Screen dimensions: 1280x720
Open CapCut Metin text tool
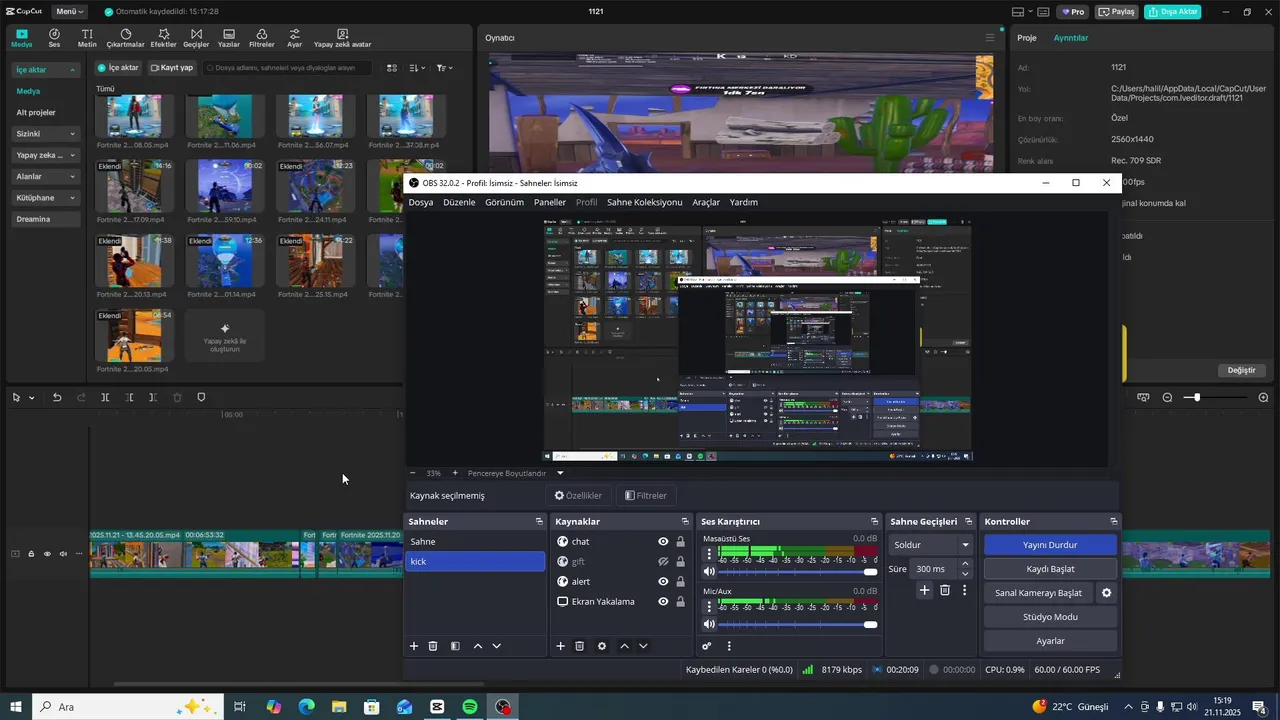pyautogui.click(x=87, y=38)
